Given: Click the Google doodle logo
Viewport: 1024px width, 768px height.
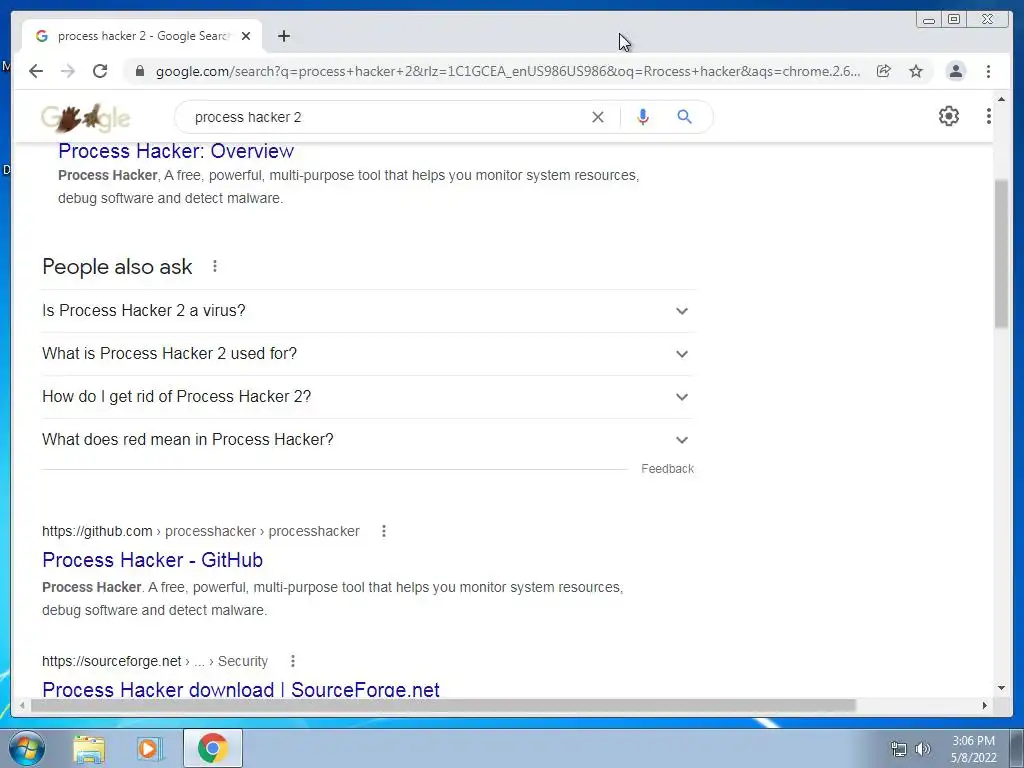Looking at the screenshot, I should (x=86, y=118).
